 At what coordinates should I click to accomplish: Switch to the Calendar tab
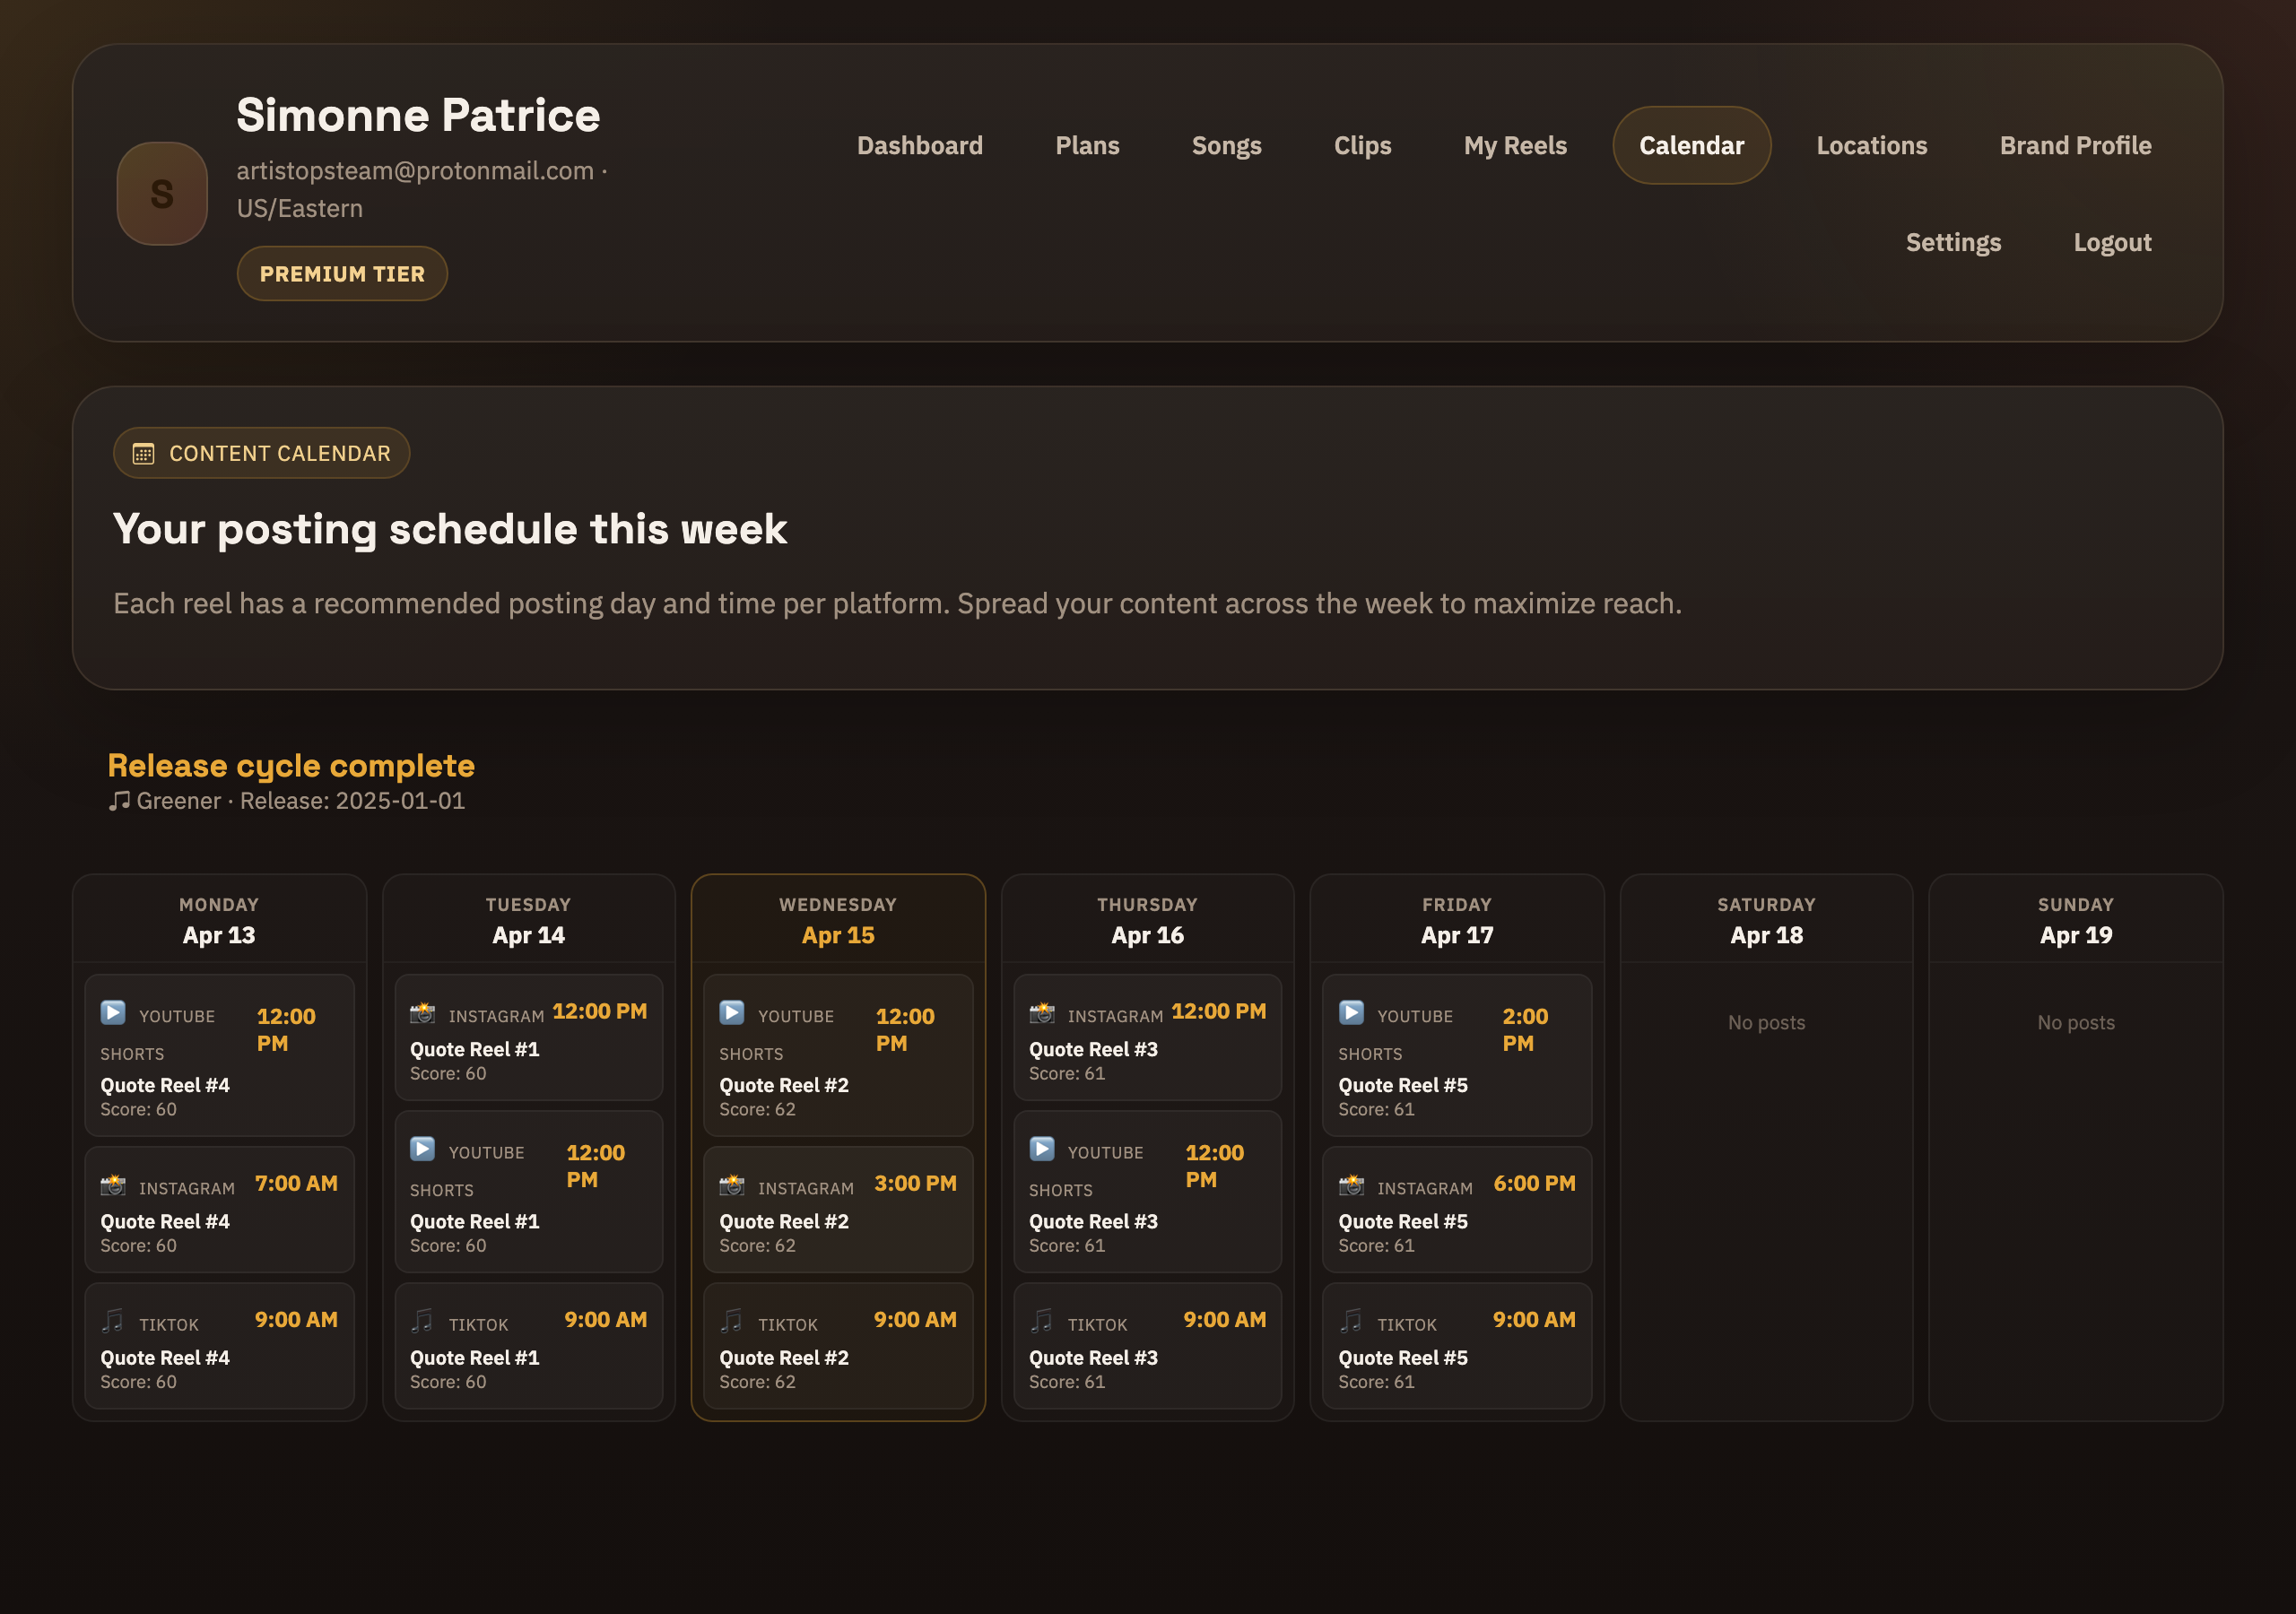pos(1691,145)
